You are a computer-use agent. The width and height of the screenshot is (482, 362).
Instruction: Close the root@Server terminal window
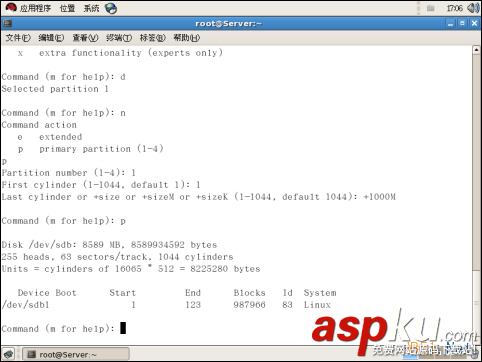pyautogui.click(x=474, y=24)
